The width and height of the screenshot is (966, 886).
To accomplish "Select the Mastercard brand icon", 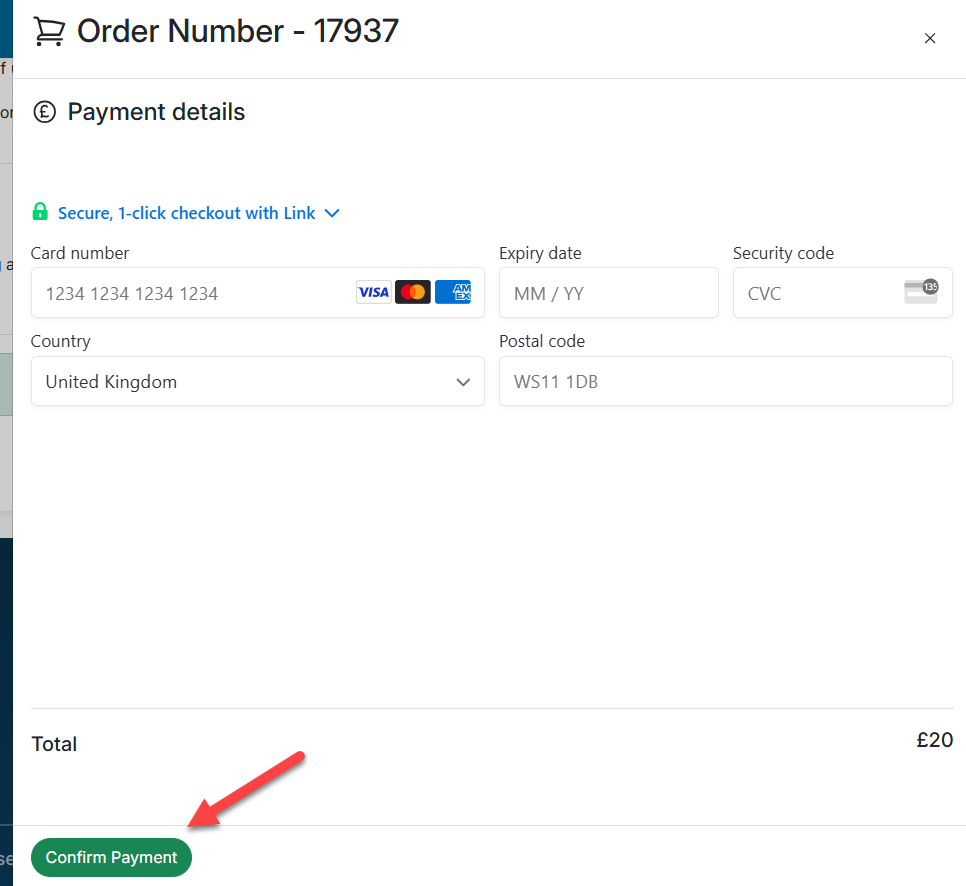I will 413,291.
